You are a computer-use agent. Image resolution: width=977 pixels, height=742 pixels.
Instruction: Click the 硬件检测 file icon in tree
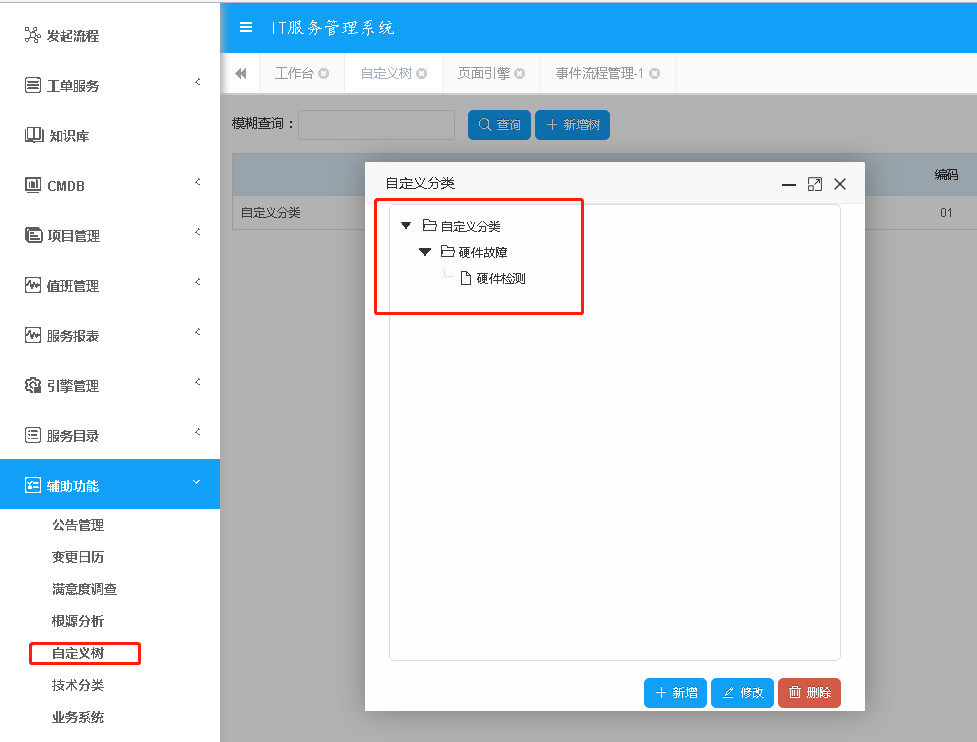465,279
